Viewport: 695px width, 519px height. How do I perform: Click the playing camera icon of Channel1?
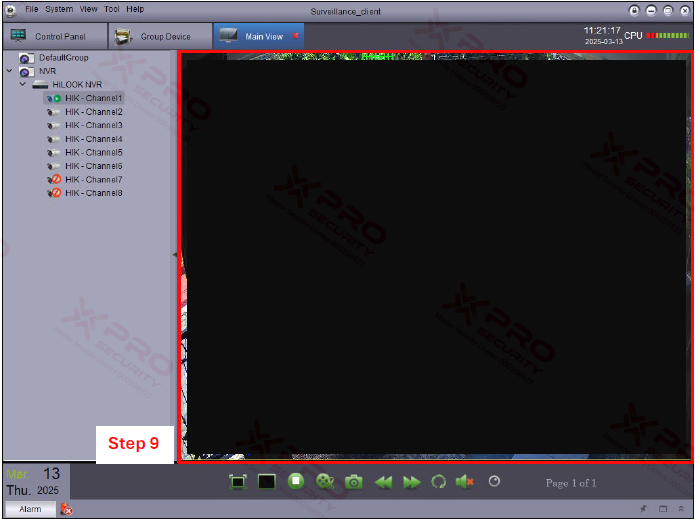pos(54,98)
